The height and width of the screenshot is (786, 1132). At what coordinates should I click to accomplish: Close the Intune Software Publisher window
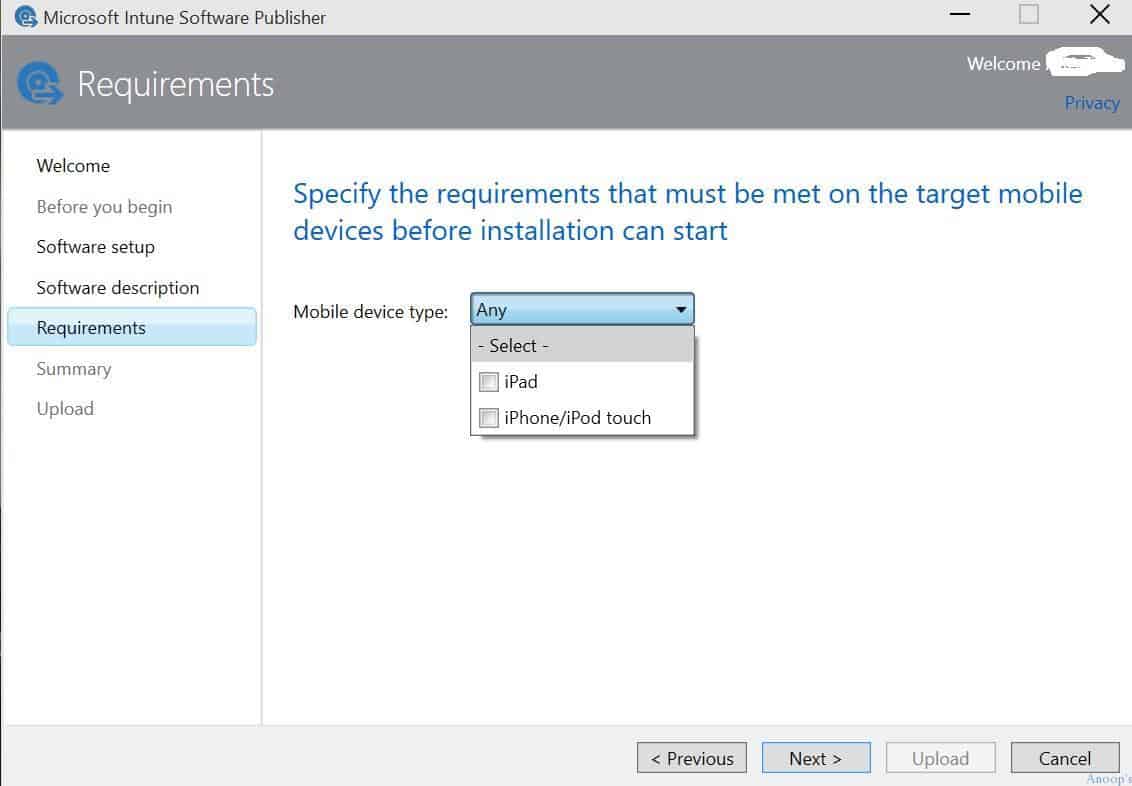click(x=1100, y=14)
